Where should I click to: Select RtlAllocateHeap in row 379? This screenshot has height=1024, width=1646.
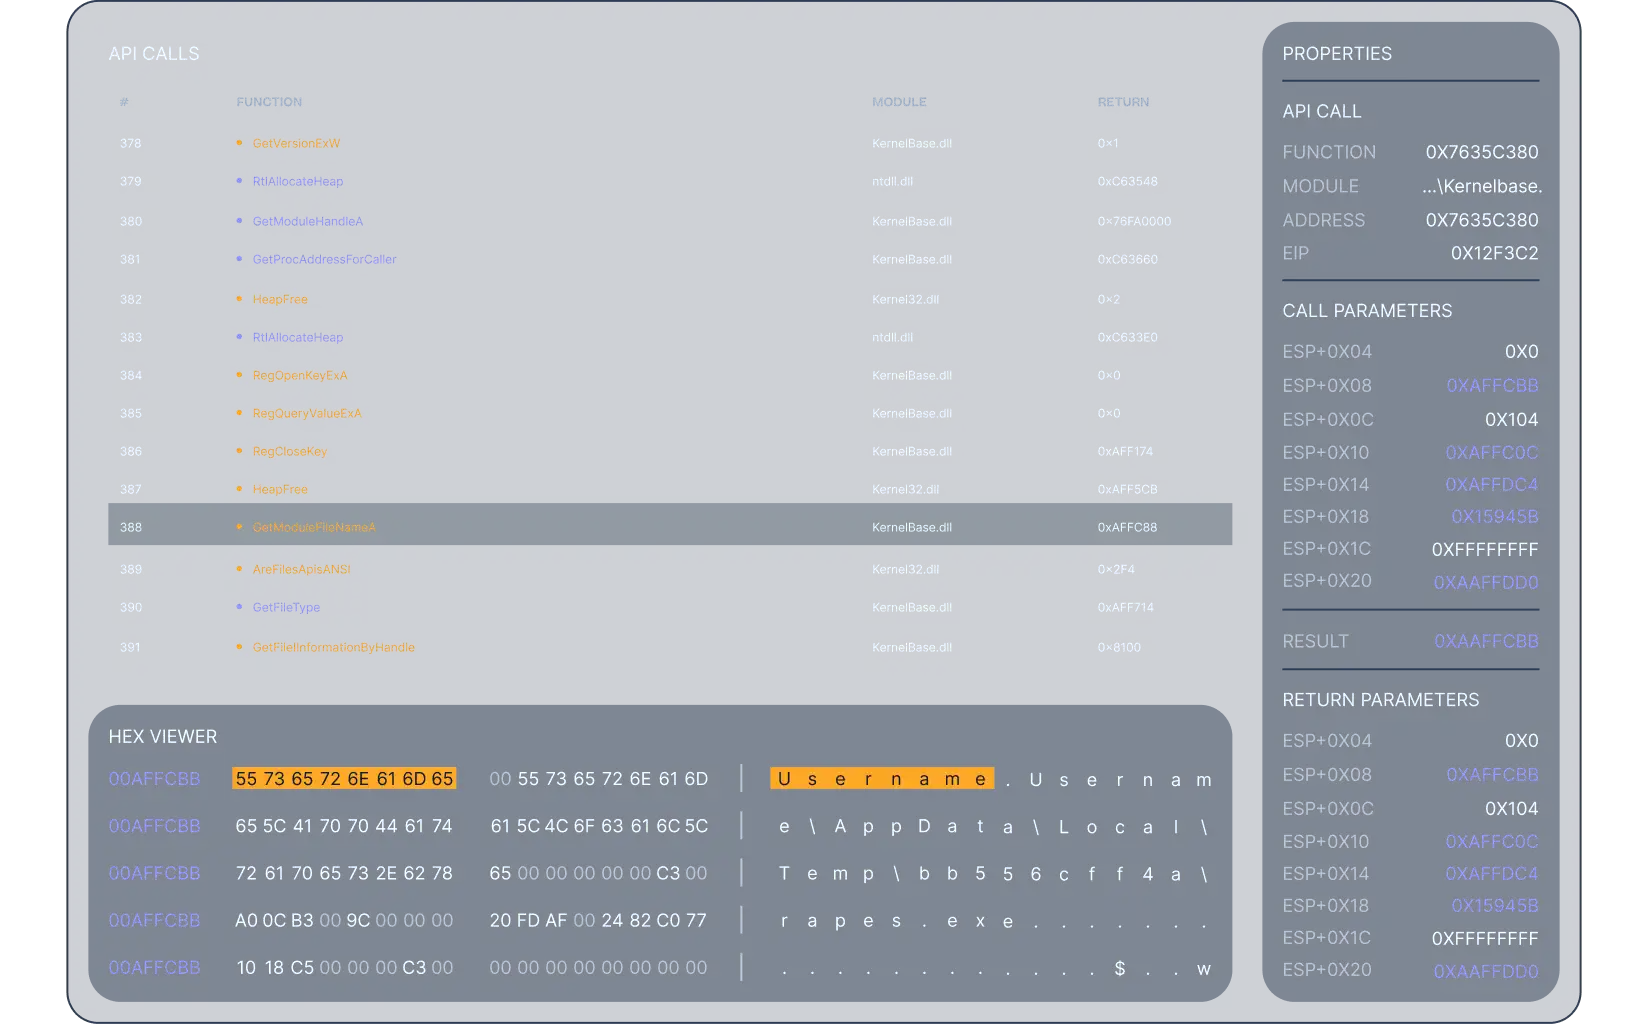click(297, 181)
